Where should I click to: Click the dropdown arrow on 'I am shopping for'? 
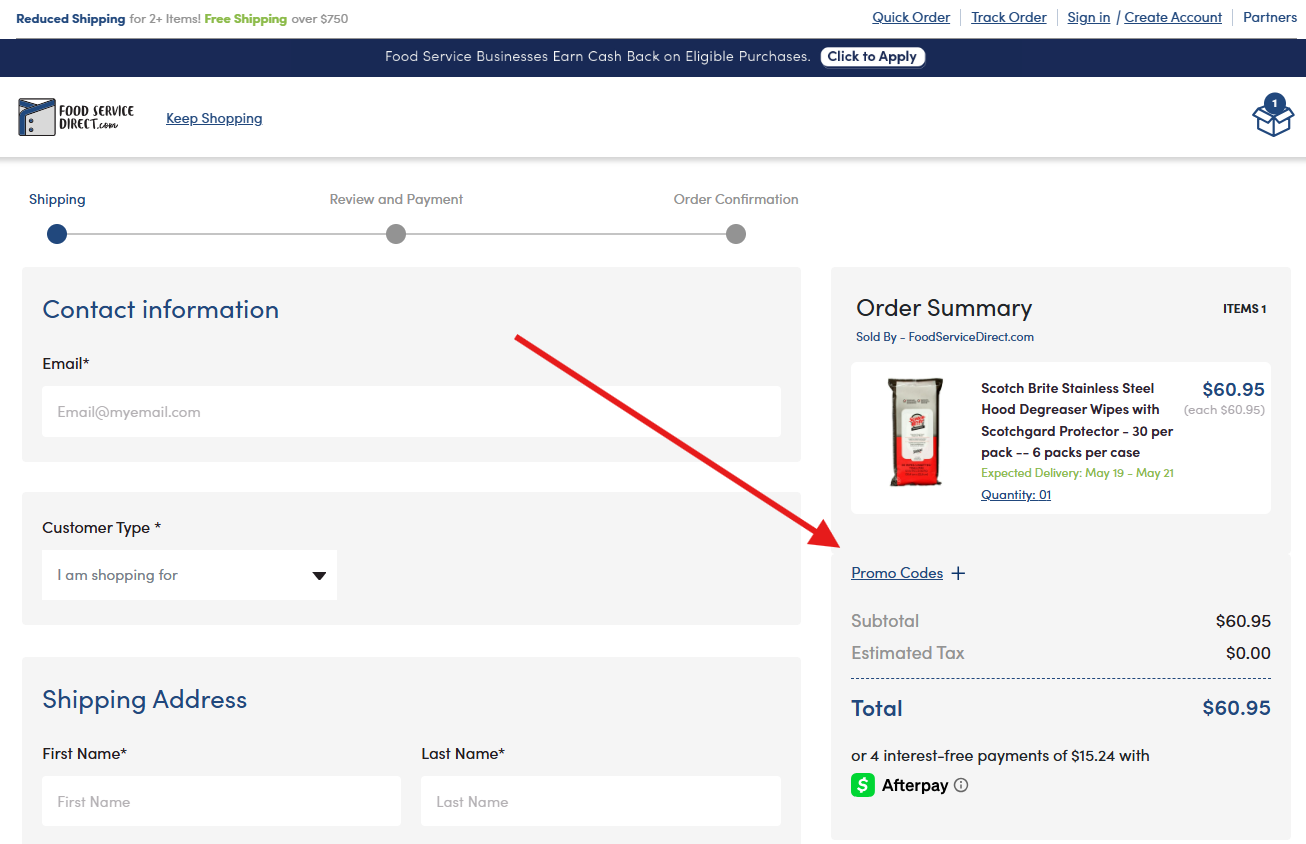(319, 575)
